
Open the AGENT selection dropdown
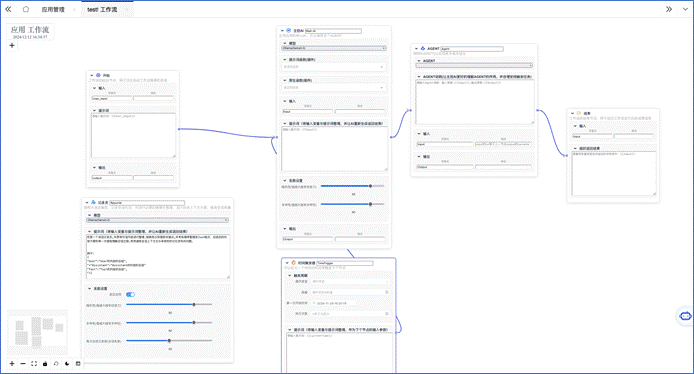474,66
